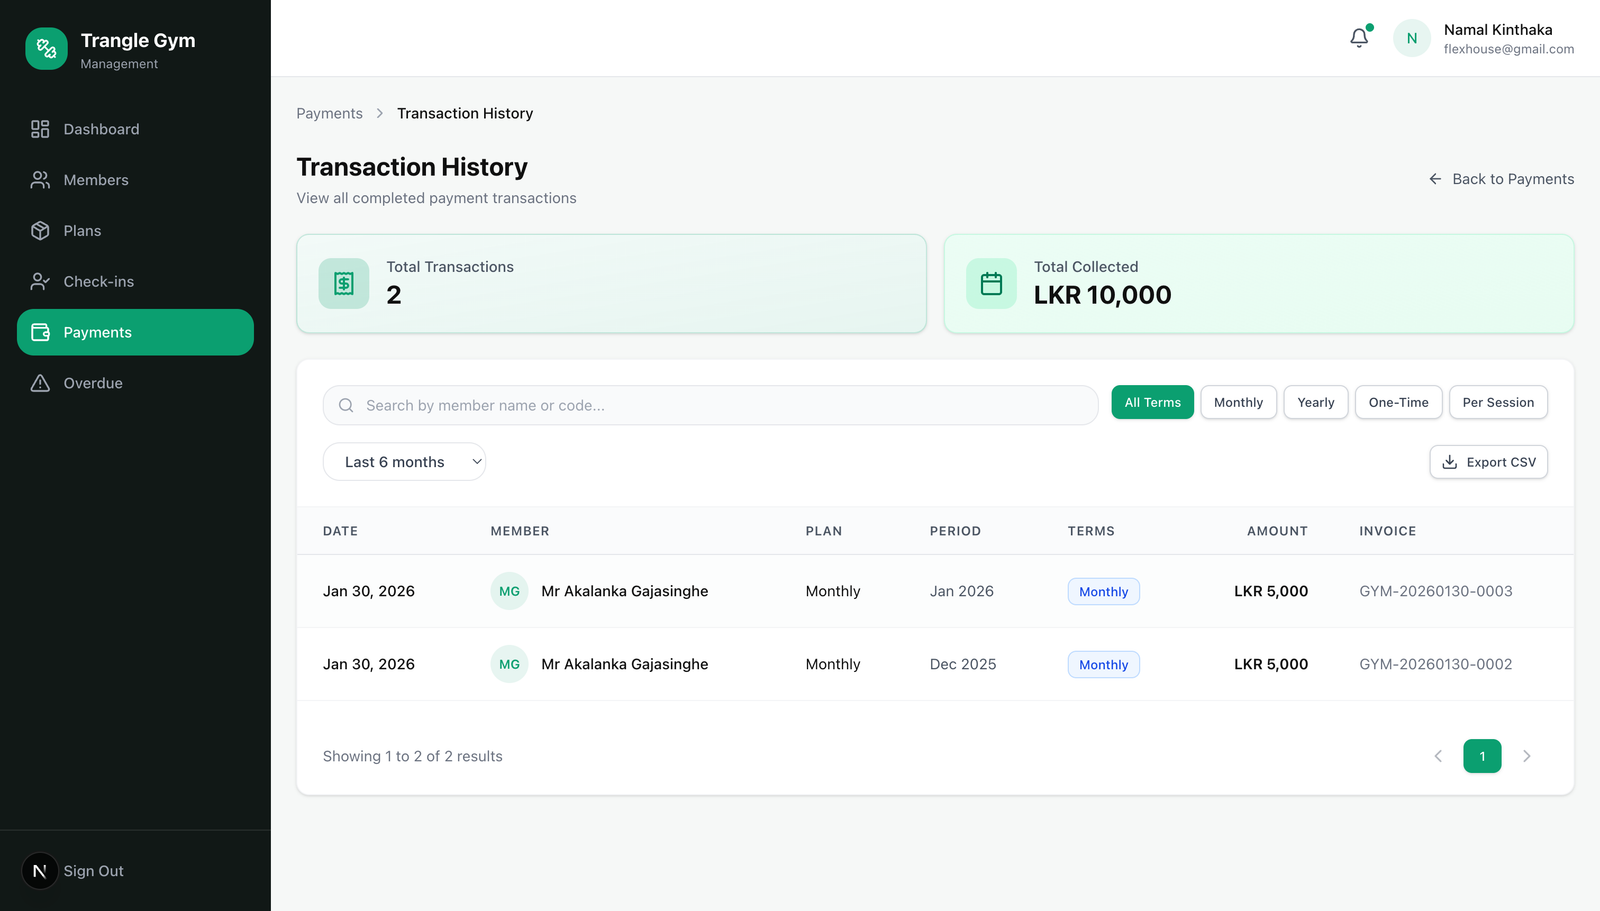Viewport: 1600px width, 911px height.
Task: Filter transactions by Per Session terms
Action: 1498,402
